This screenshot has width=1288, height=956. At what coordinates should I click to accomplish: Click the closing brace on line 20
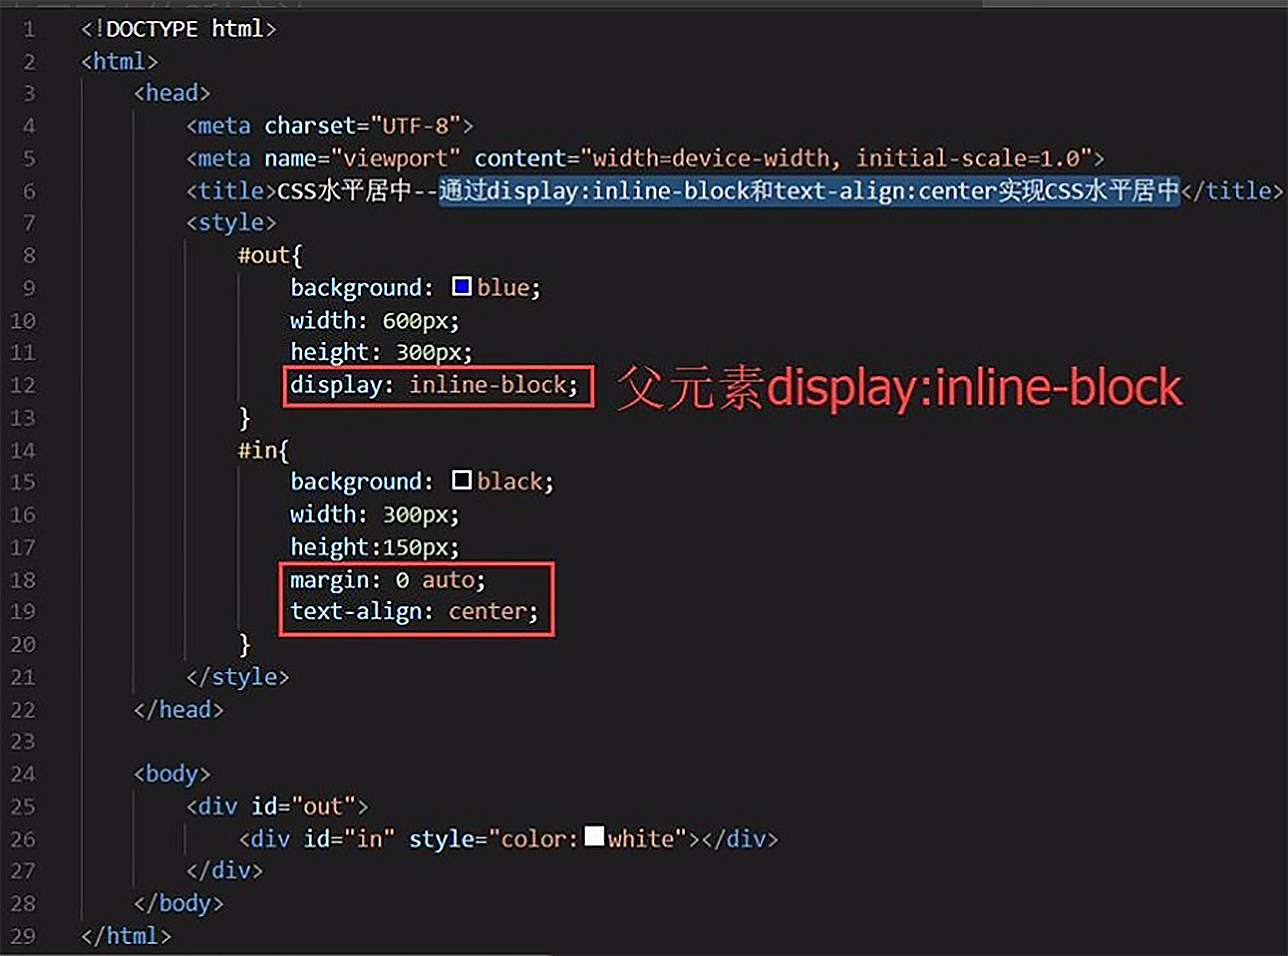click(245, 644)
